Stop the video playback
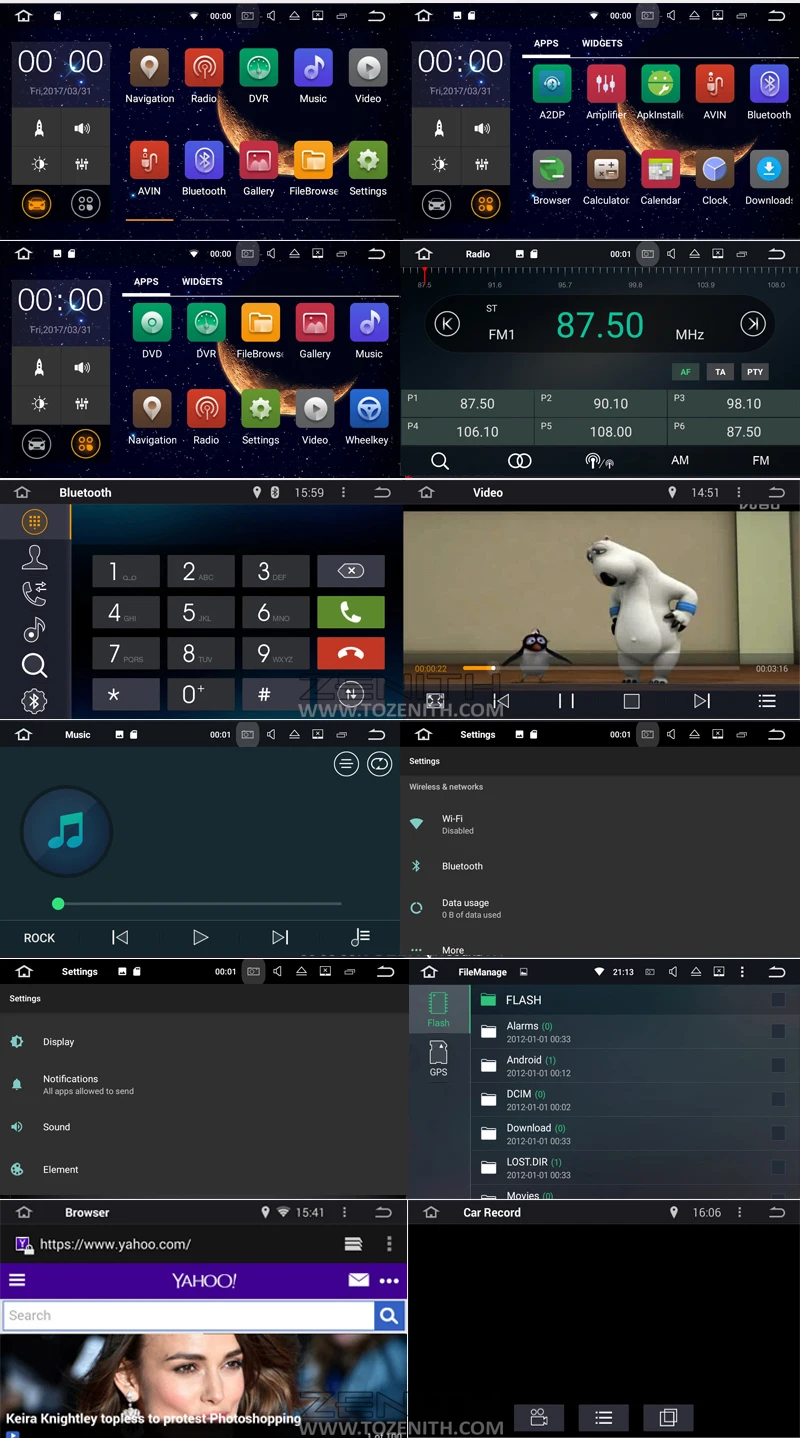This screenshot has height=1438, width=800. coord(631,701)
